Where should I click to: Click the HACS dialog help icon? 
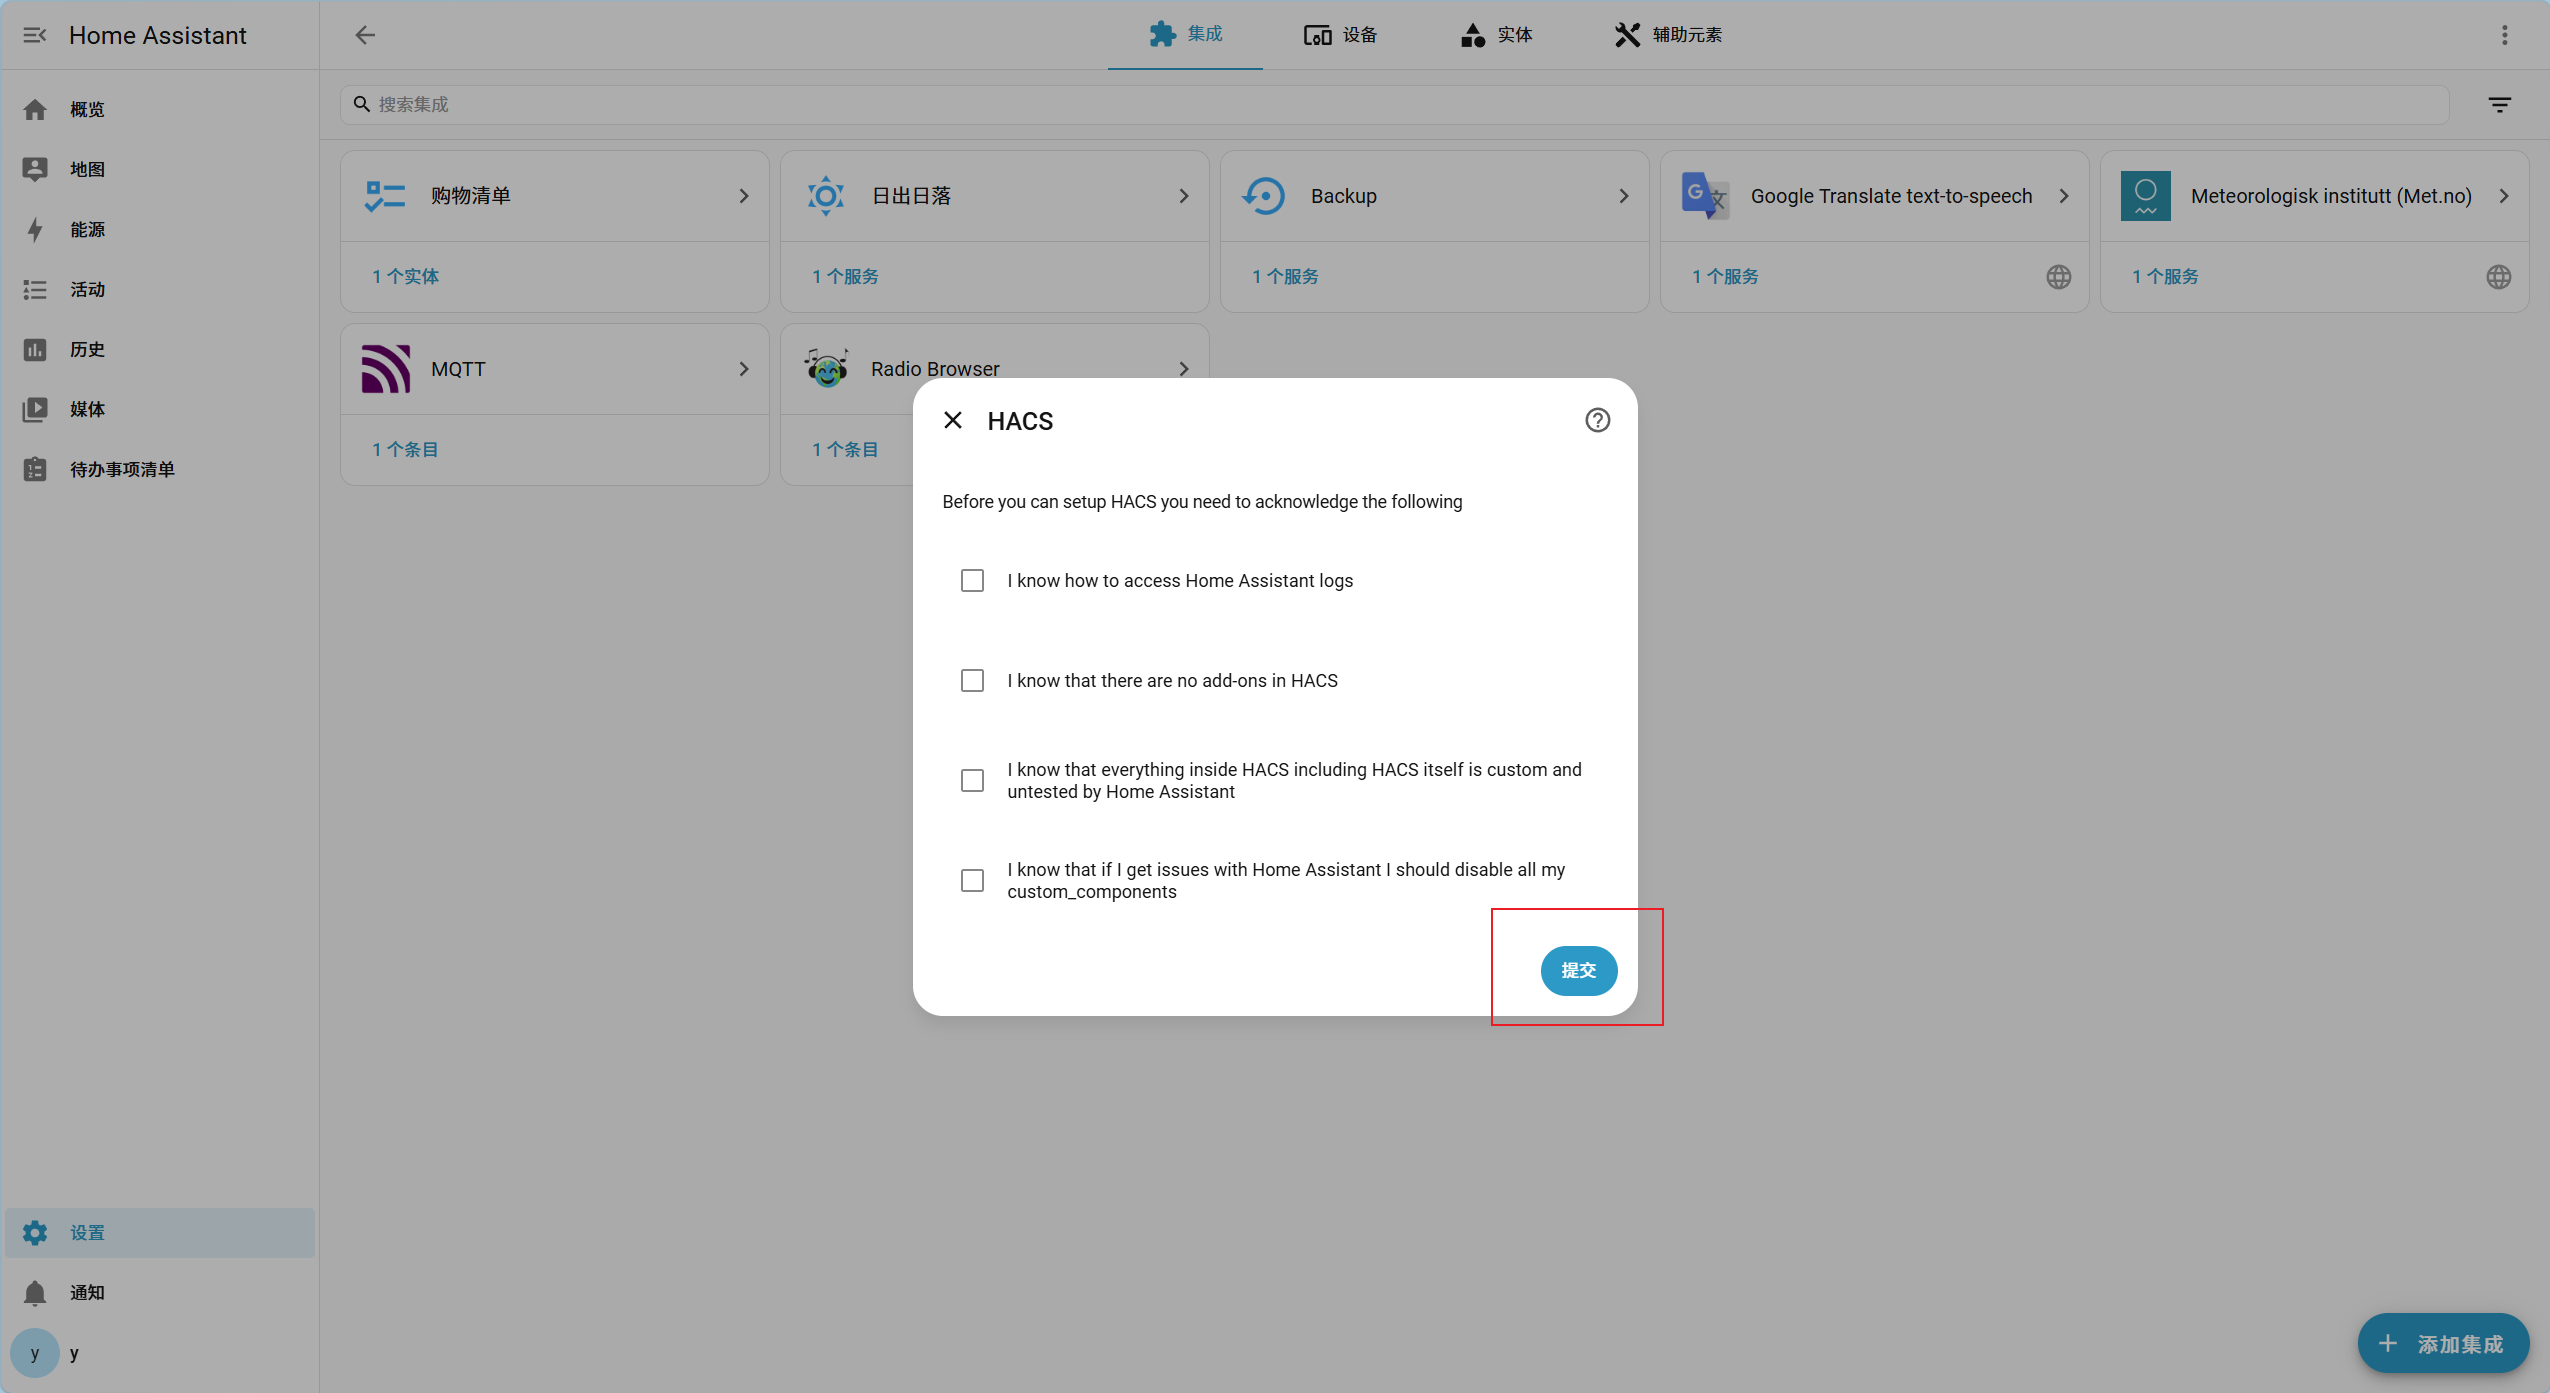click(1597, 420)
